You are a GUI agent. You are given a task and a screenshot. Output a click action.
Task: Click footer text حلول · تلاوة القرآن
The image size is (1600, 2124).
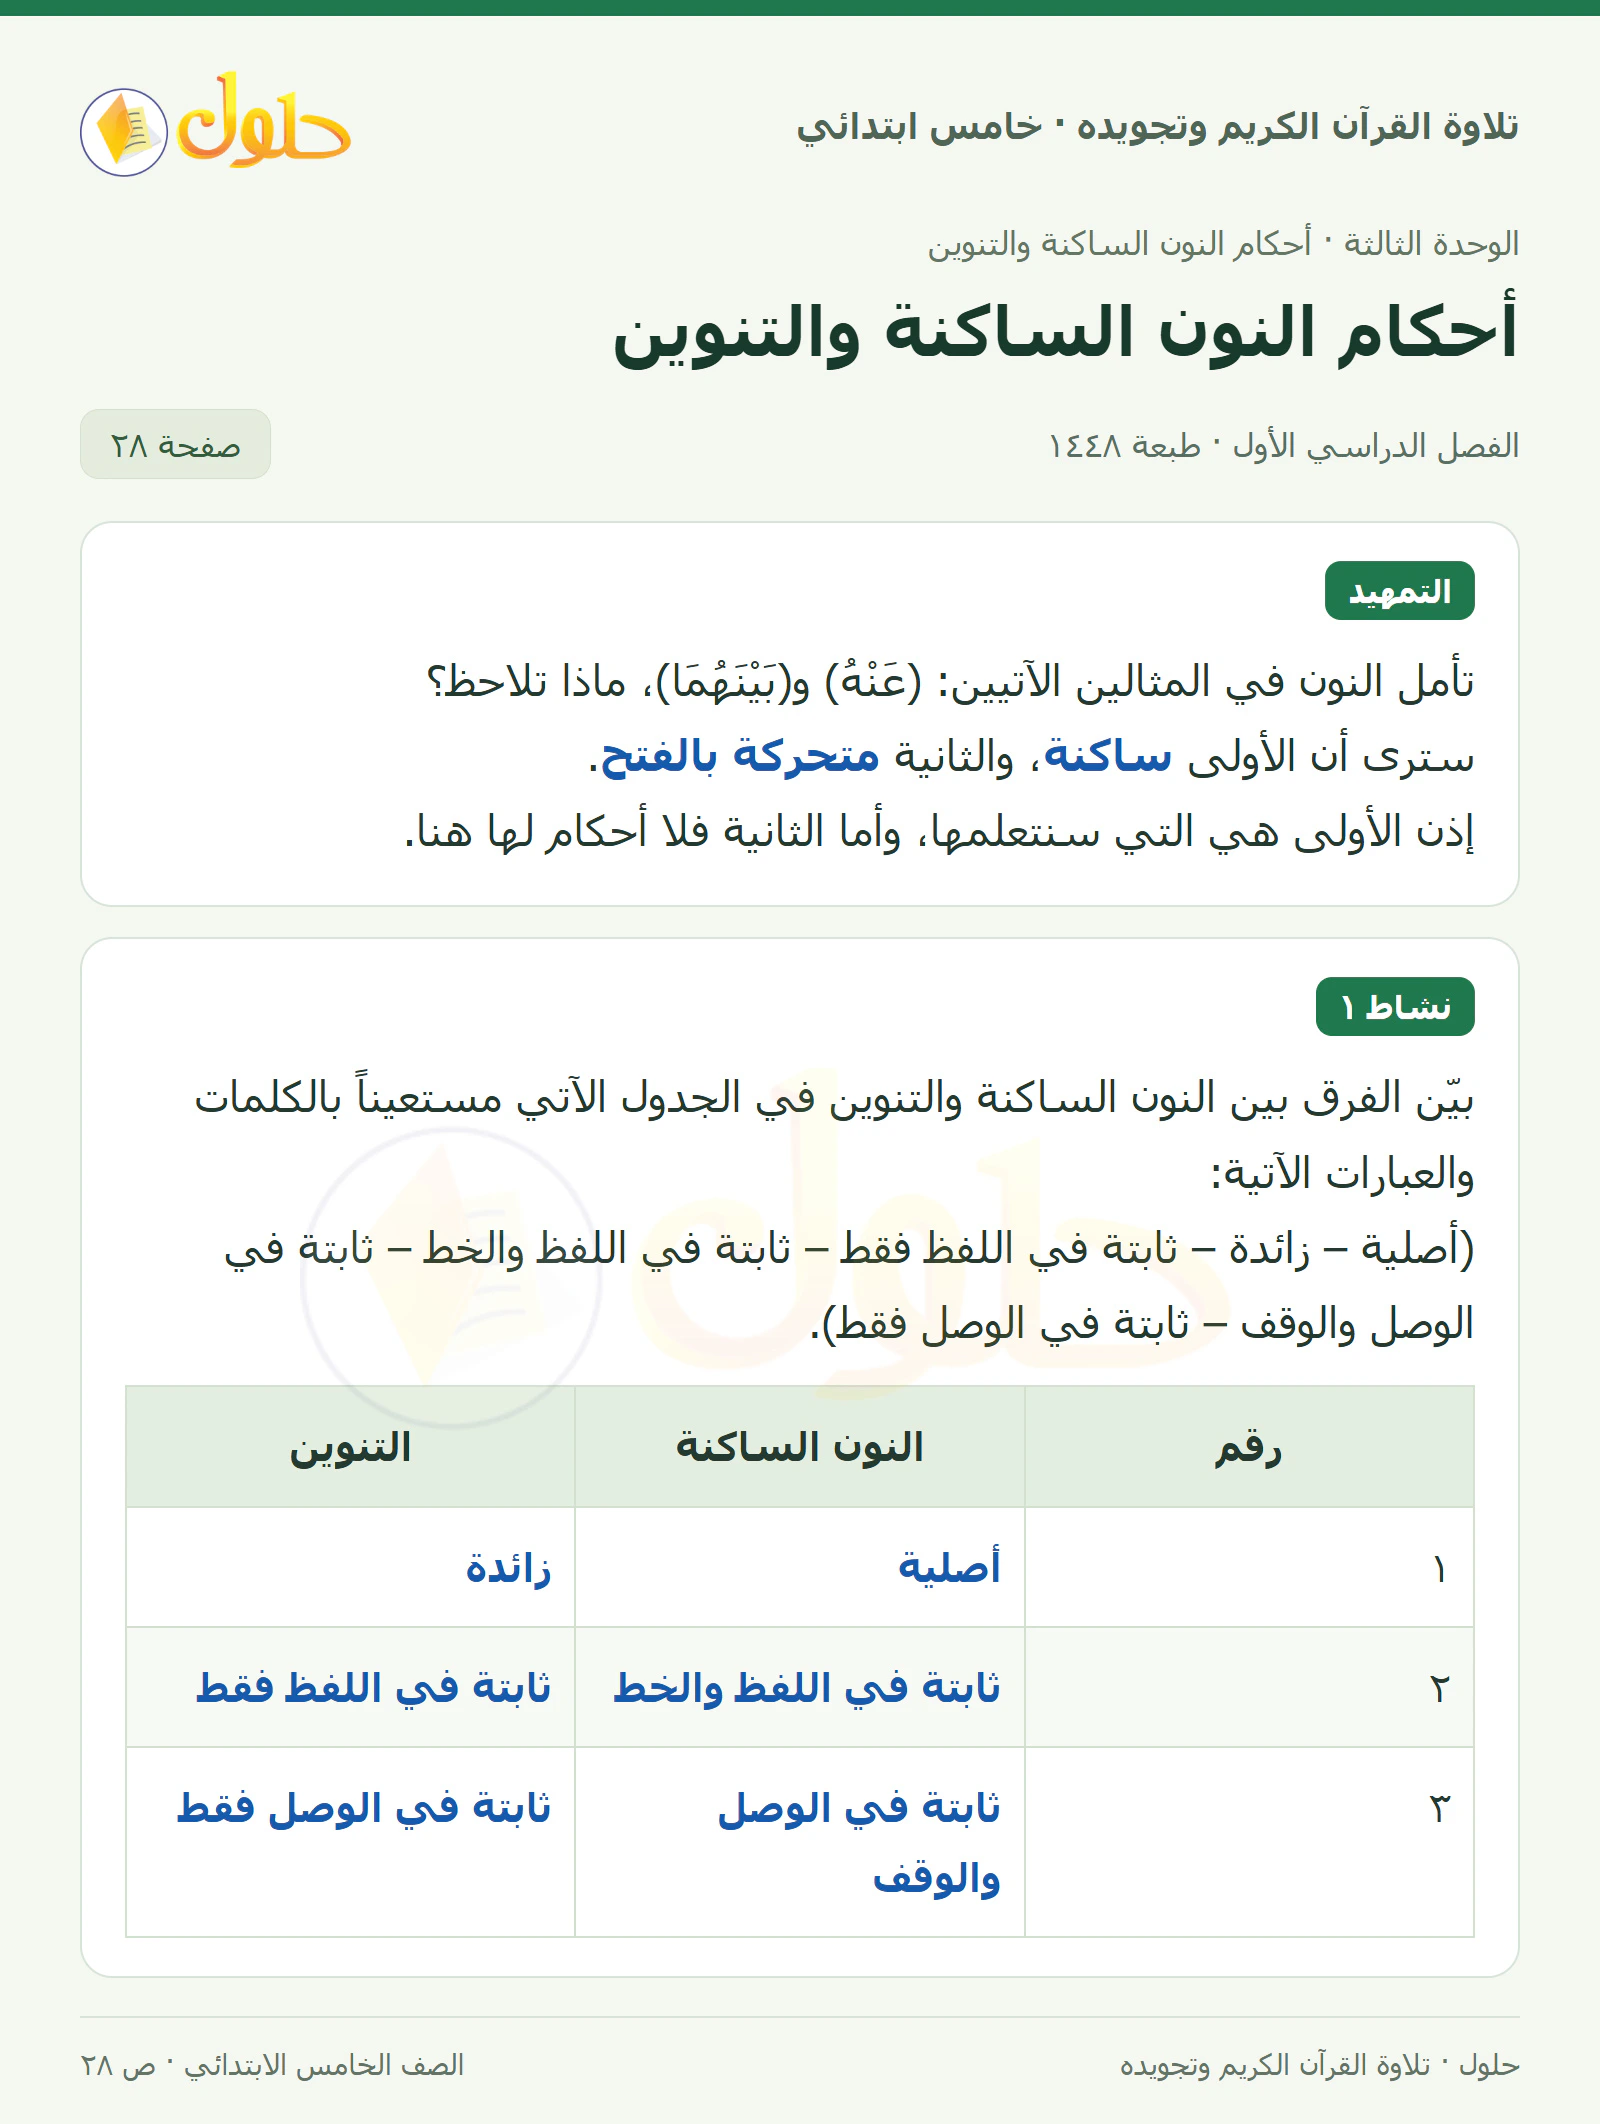pyautogui.click(x=1319, y=2065)
